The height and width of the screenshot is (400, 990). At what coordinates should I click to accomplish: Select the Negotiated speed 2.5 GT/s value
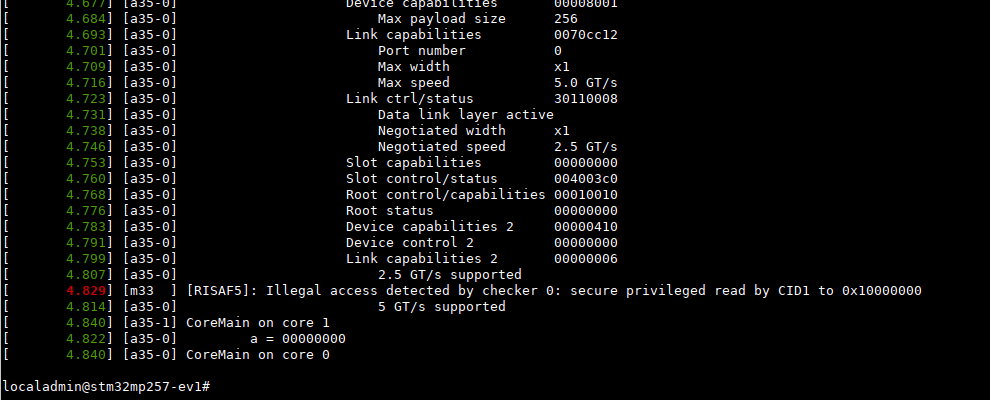pos(585,147)
